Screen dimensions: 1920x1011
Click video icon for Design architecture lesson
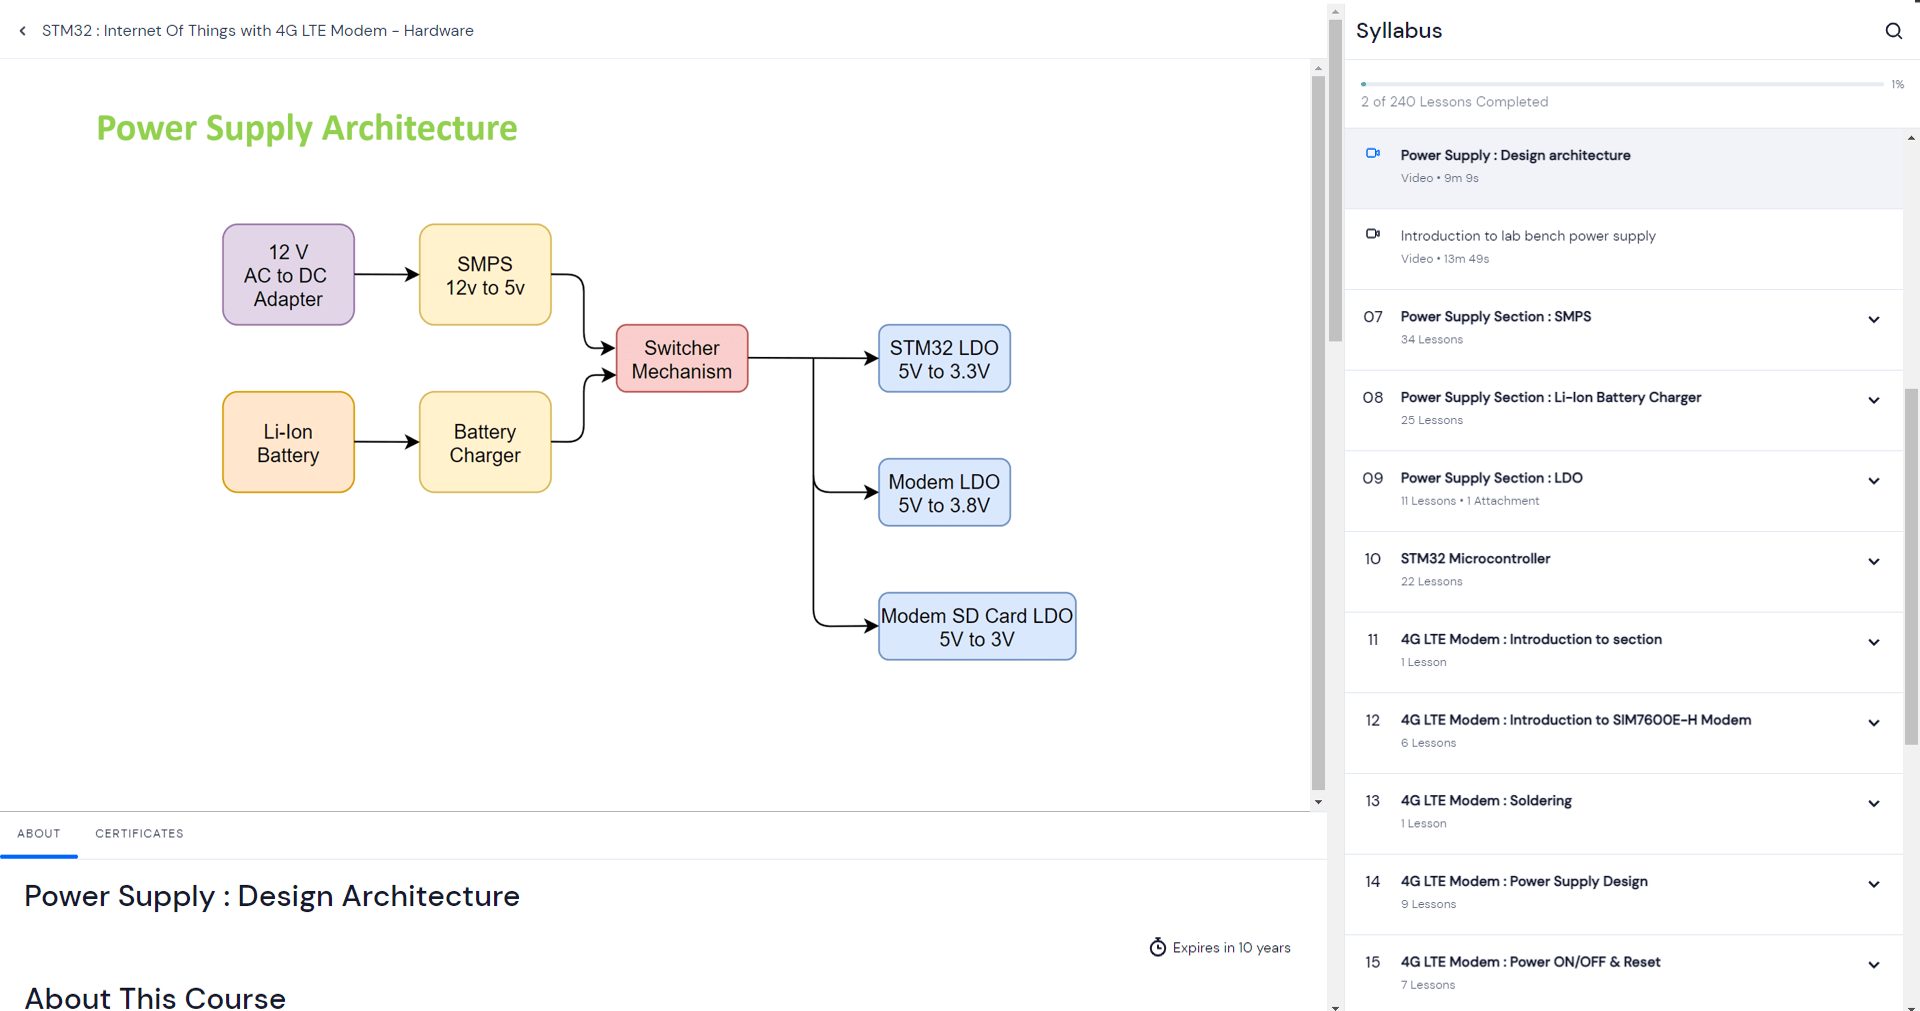[x=1373, y=154]
